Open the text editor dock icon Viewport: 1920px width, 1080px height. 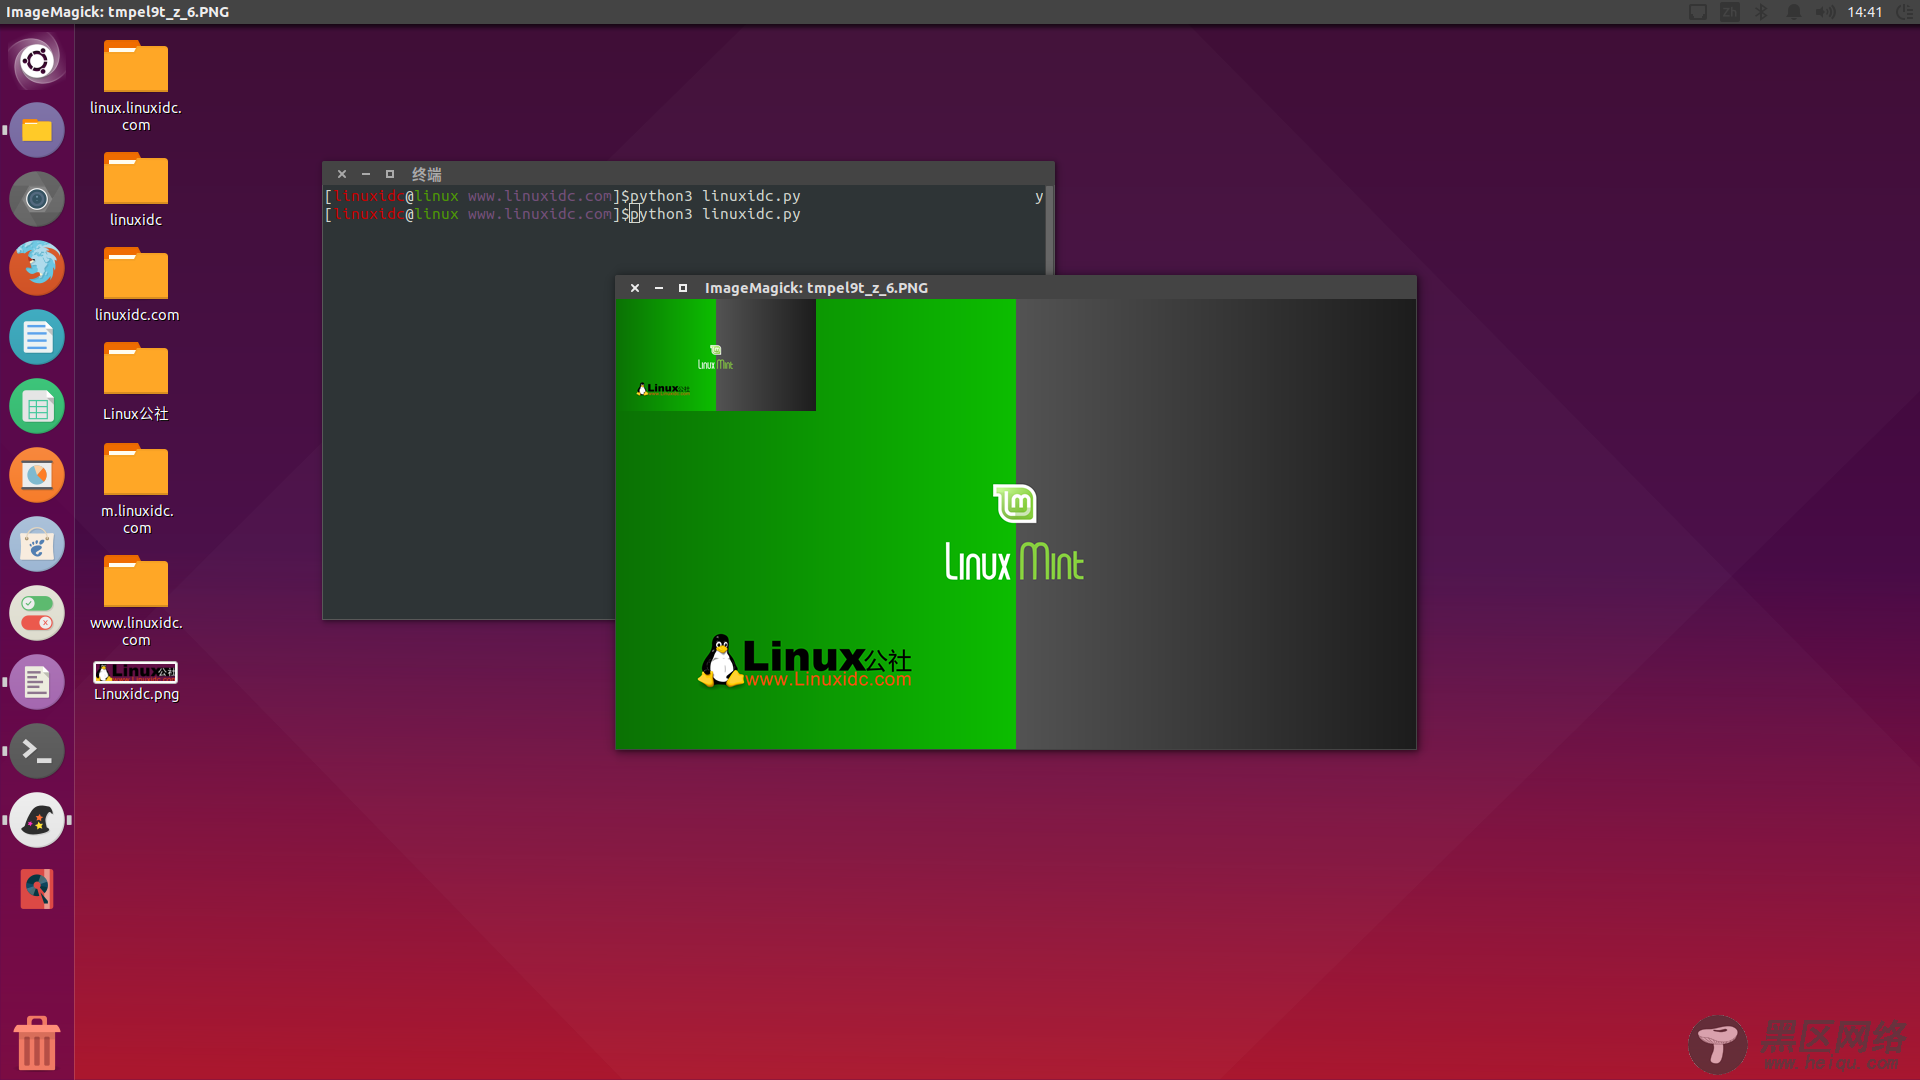click(37, 682)
